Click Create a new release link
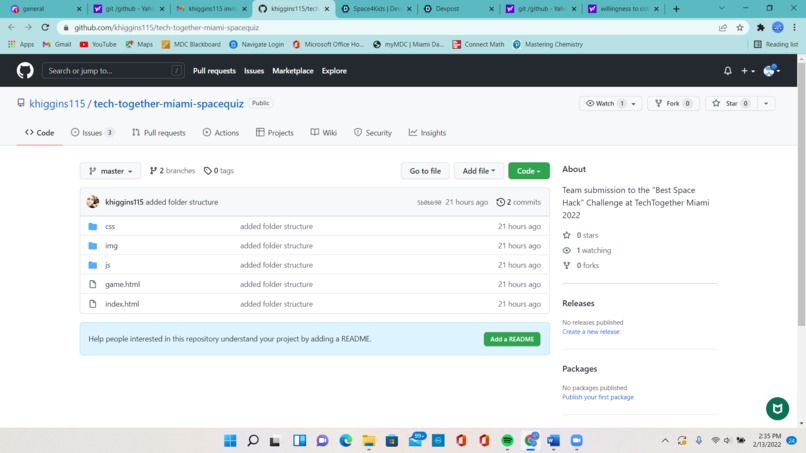Image resolution: width=806 pixels, height=453 pixels. [591, 332]
